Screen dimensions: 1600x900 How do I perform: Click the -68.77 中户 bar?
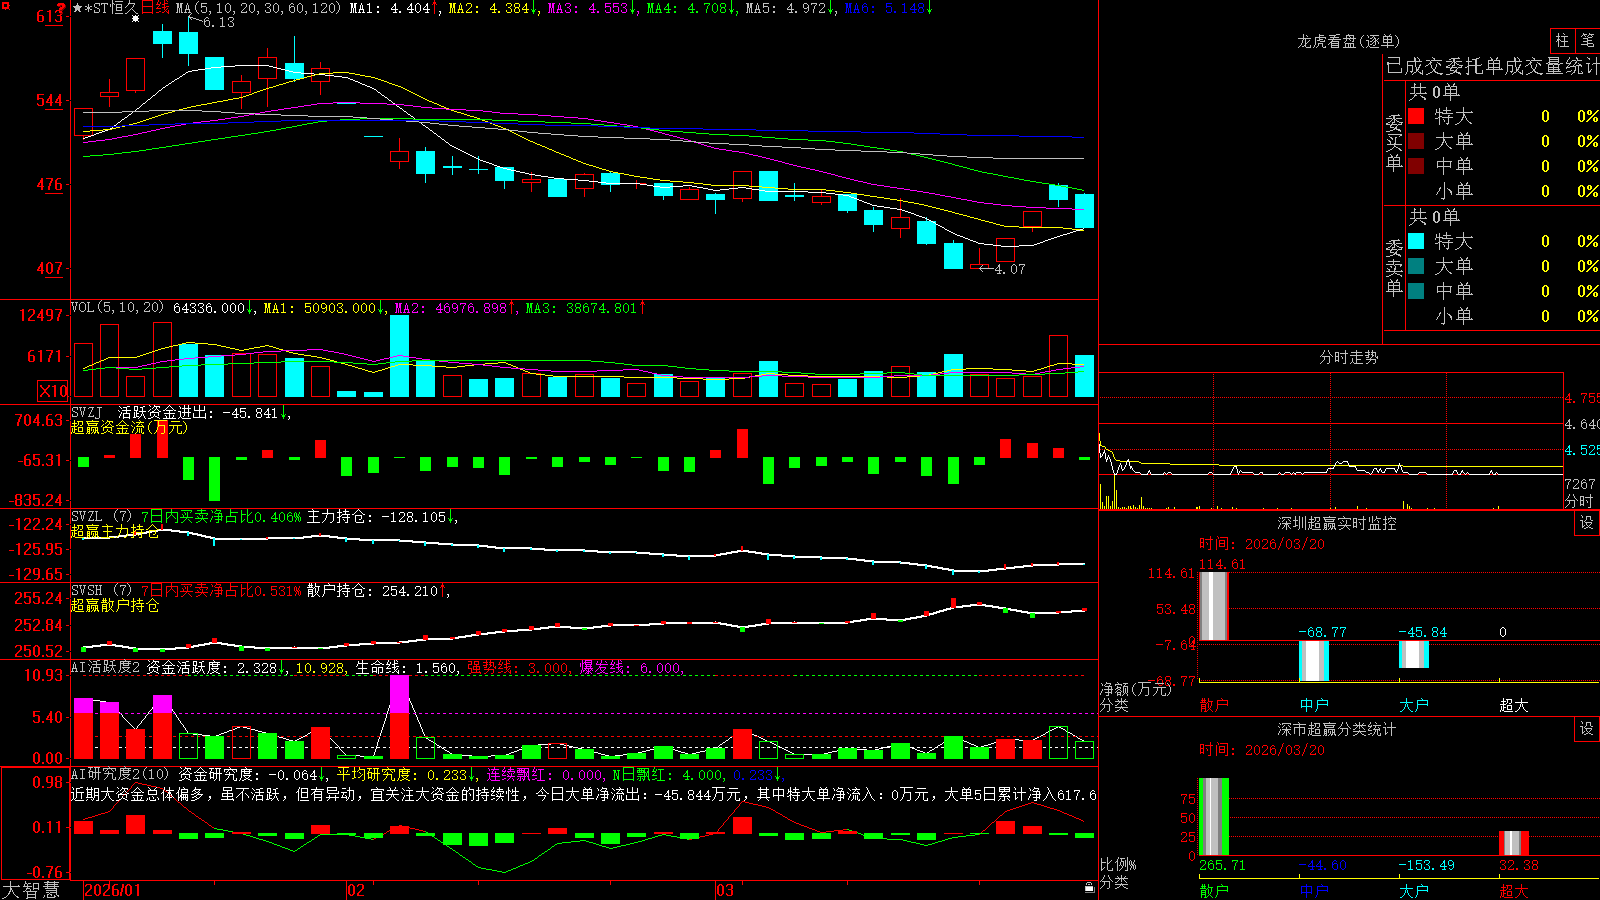coord(1314,661)
